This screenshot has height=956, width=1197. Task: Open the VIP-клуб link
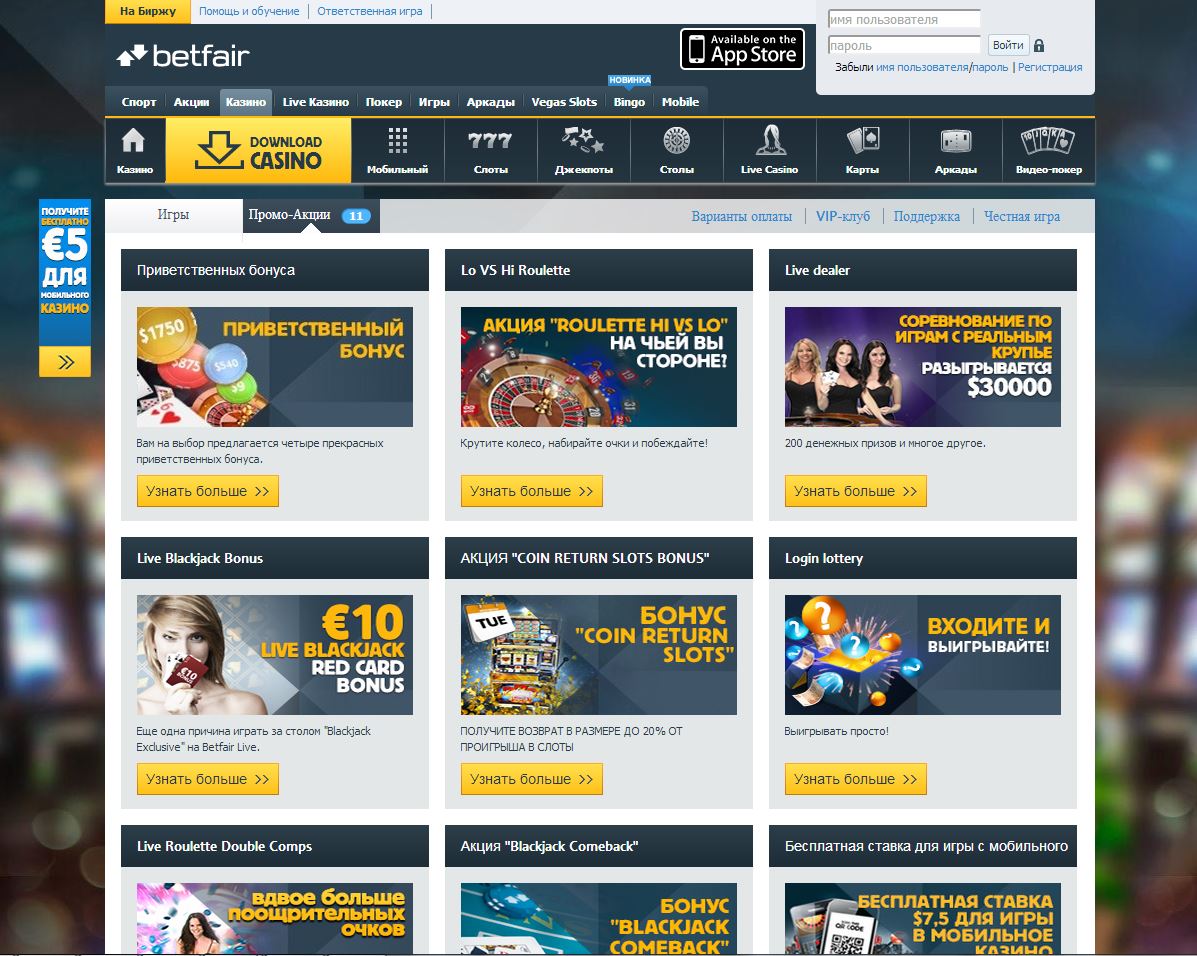click(843, 217)
